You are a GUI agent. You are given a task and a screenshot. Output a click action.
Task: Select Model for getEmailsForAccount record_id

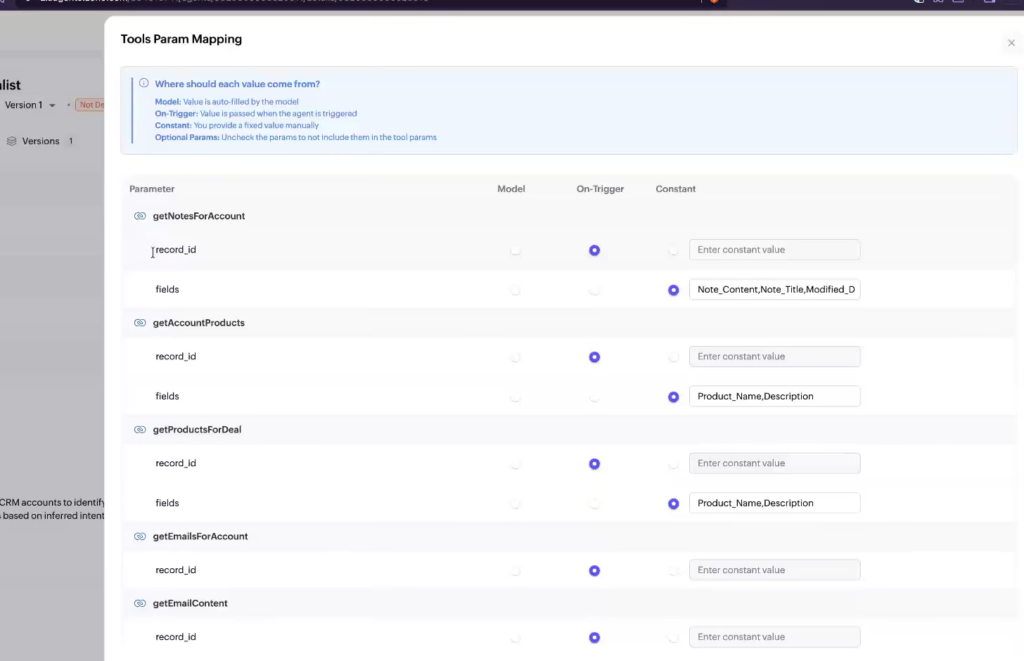(515, 571)
